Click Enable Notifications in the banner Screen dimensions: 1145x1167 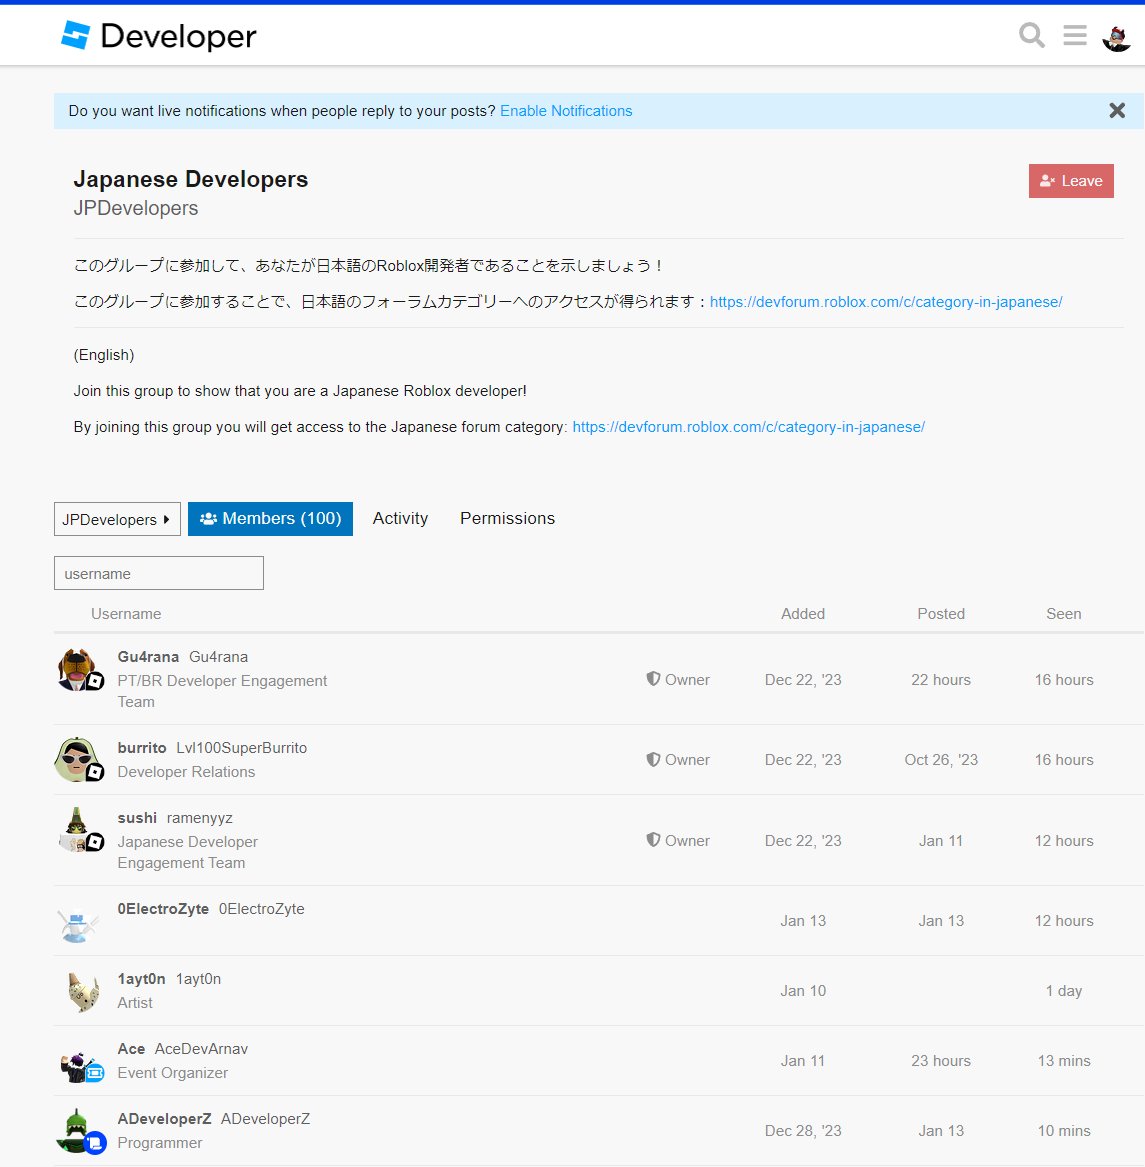566,110
